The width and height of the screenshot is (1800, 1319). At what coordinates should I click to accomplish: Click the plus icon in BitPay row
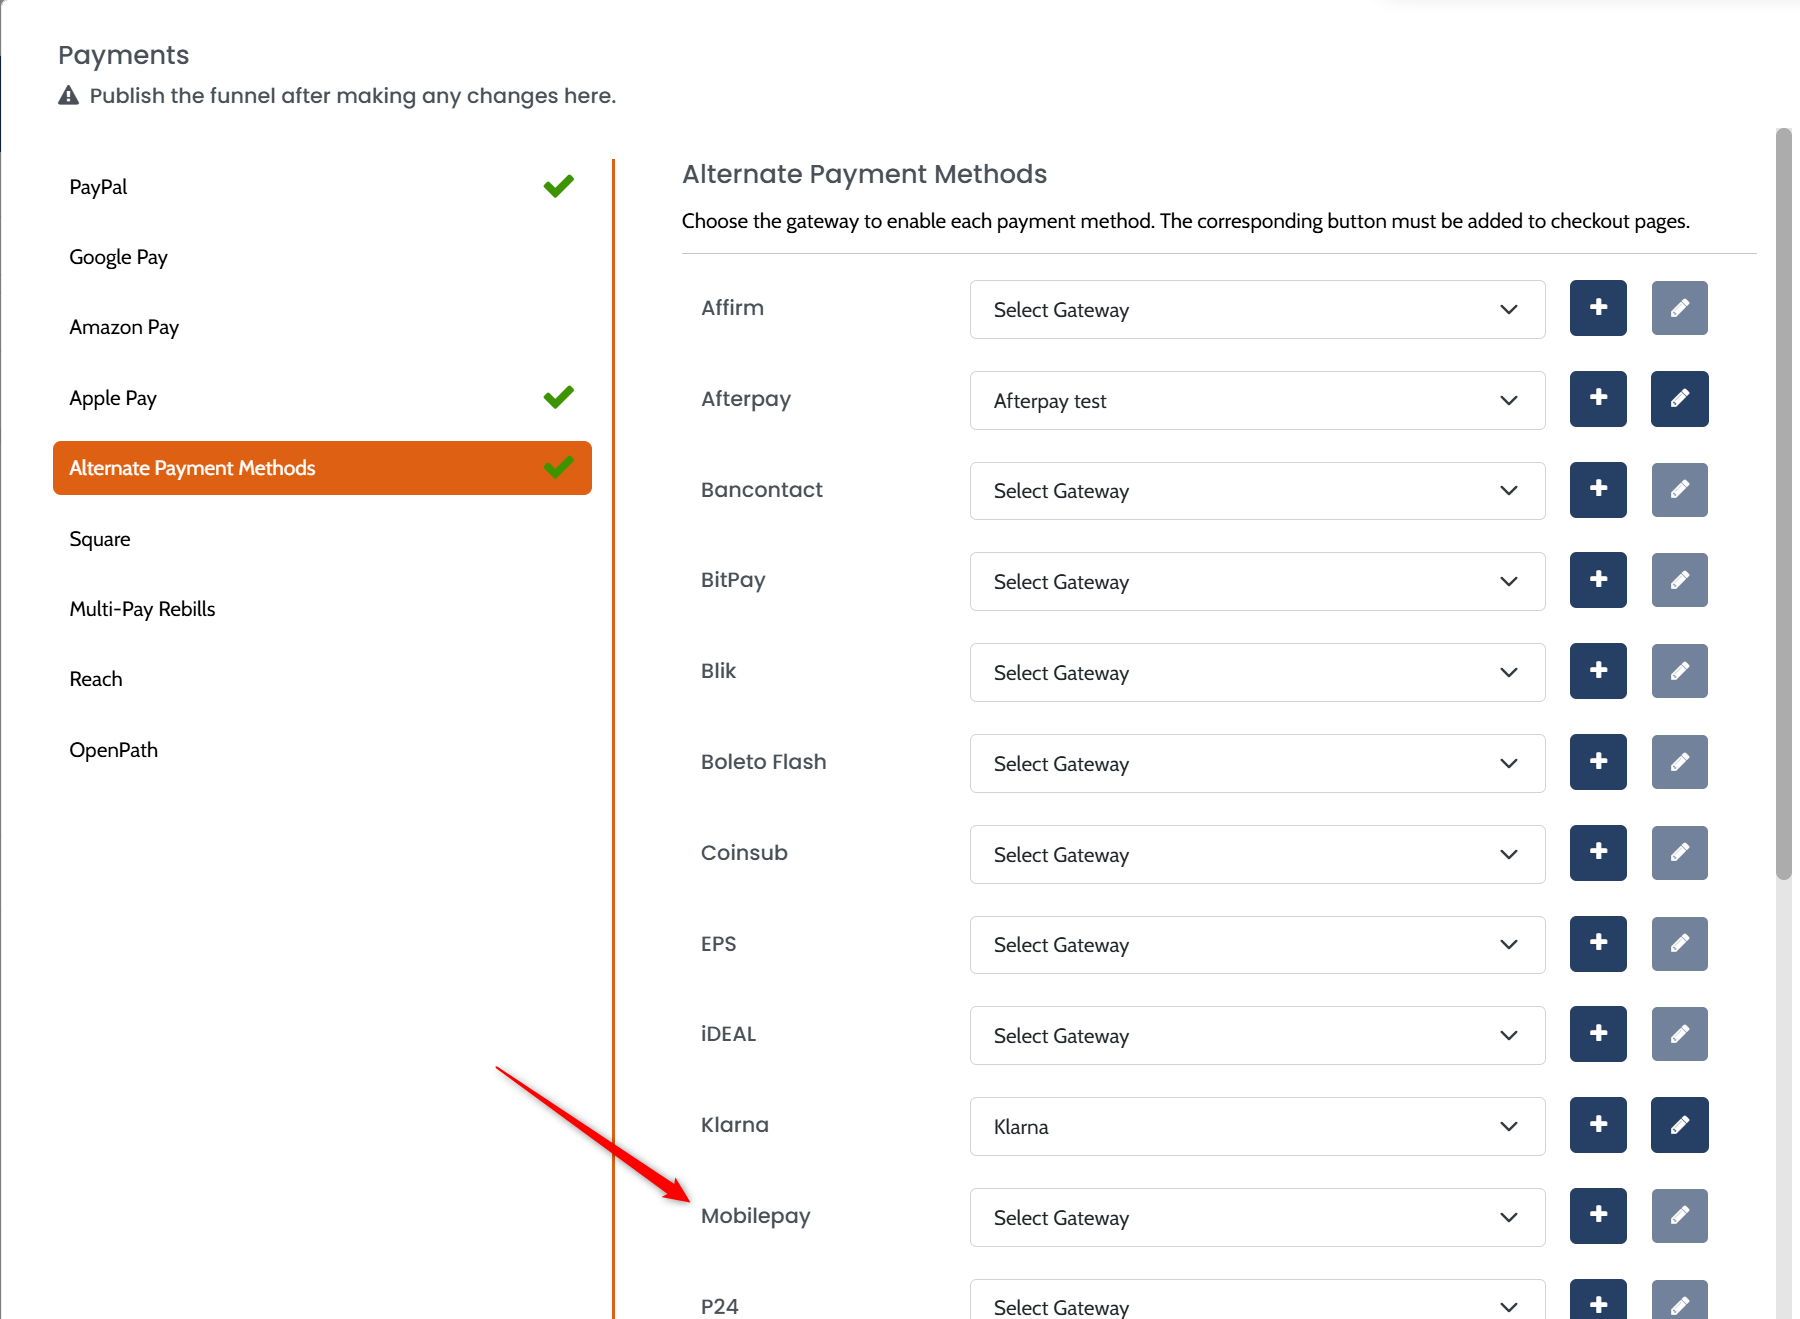point(1597,580)
